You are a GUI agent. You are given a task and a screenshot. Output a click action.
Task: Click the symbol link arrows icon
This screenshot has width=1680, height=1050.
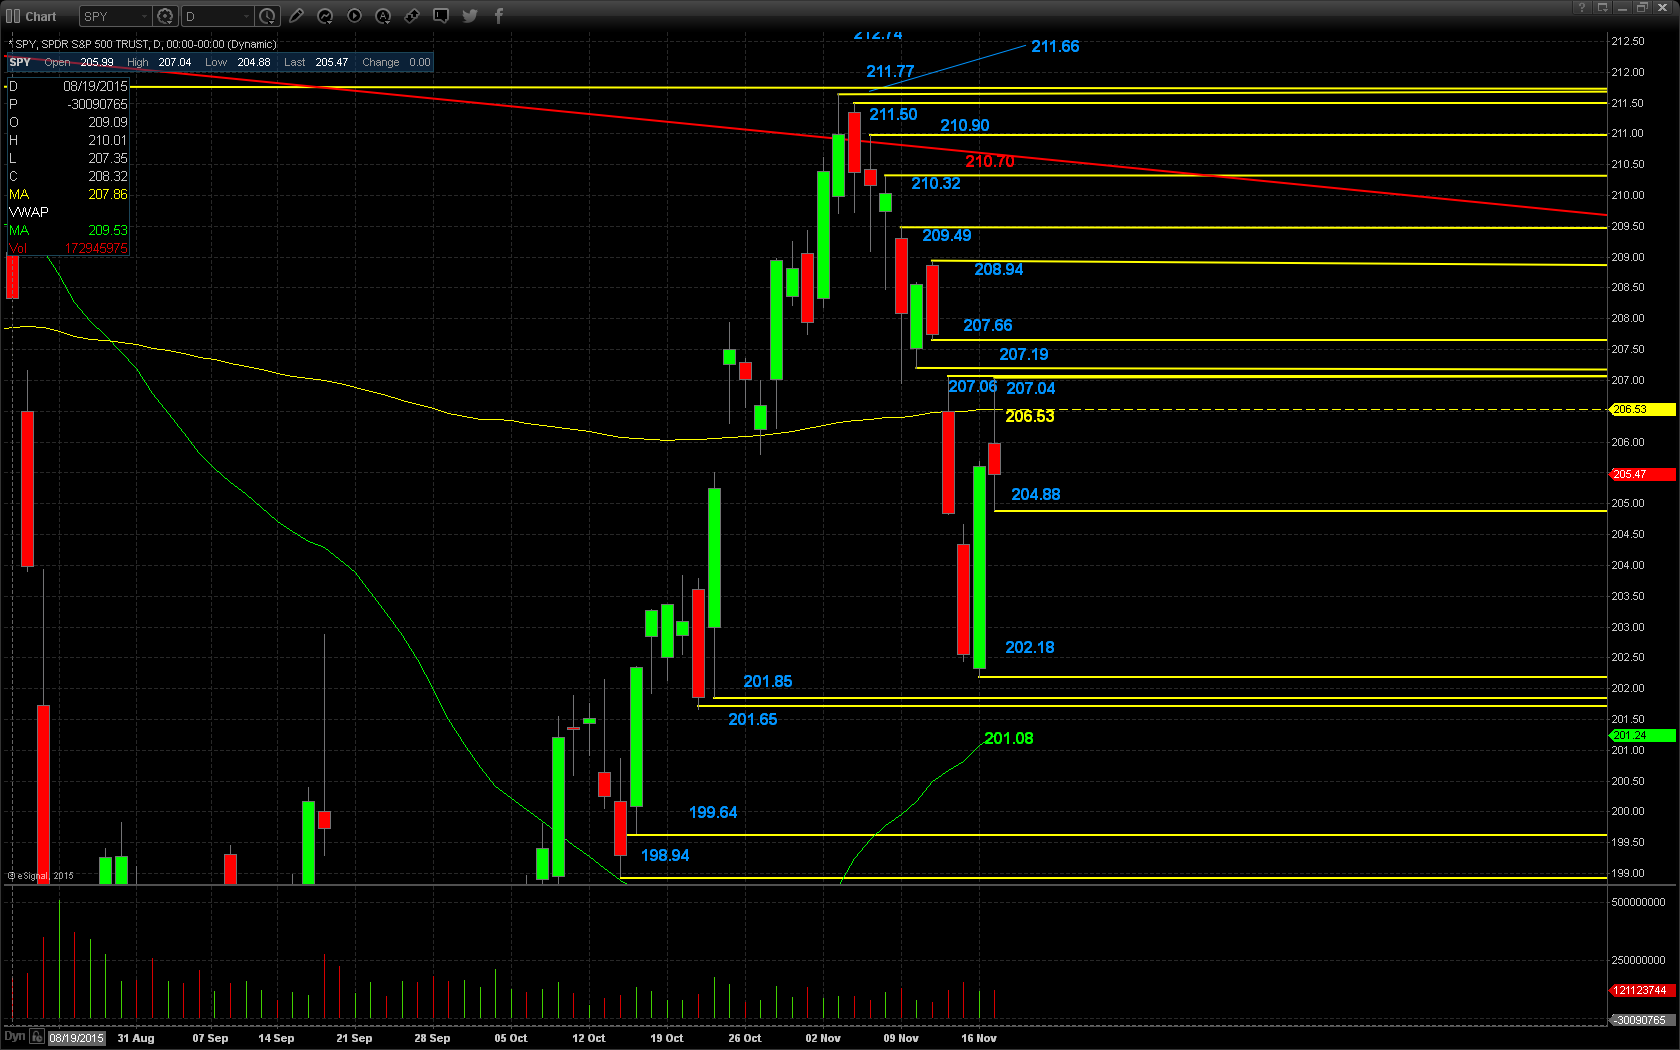coord(412,16)
